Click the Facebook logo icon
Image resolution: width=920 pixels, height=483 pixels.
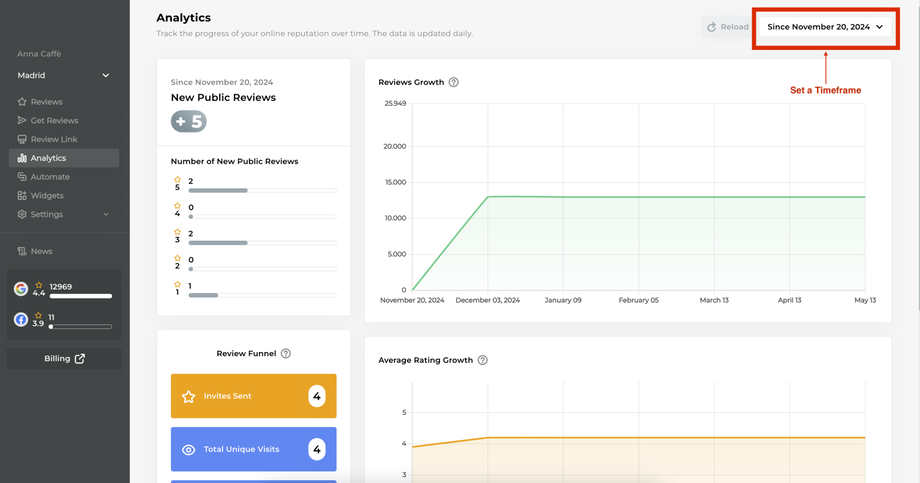[21, 320]
